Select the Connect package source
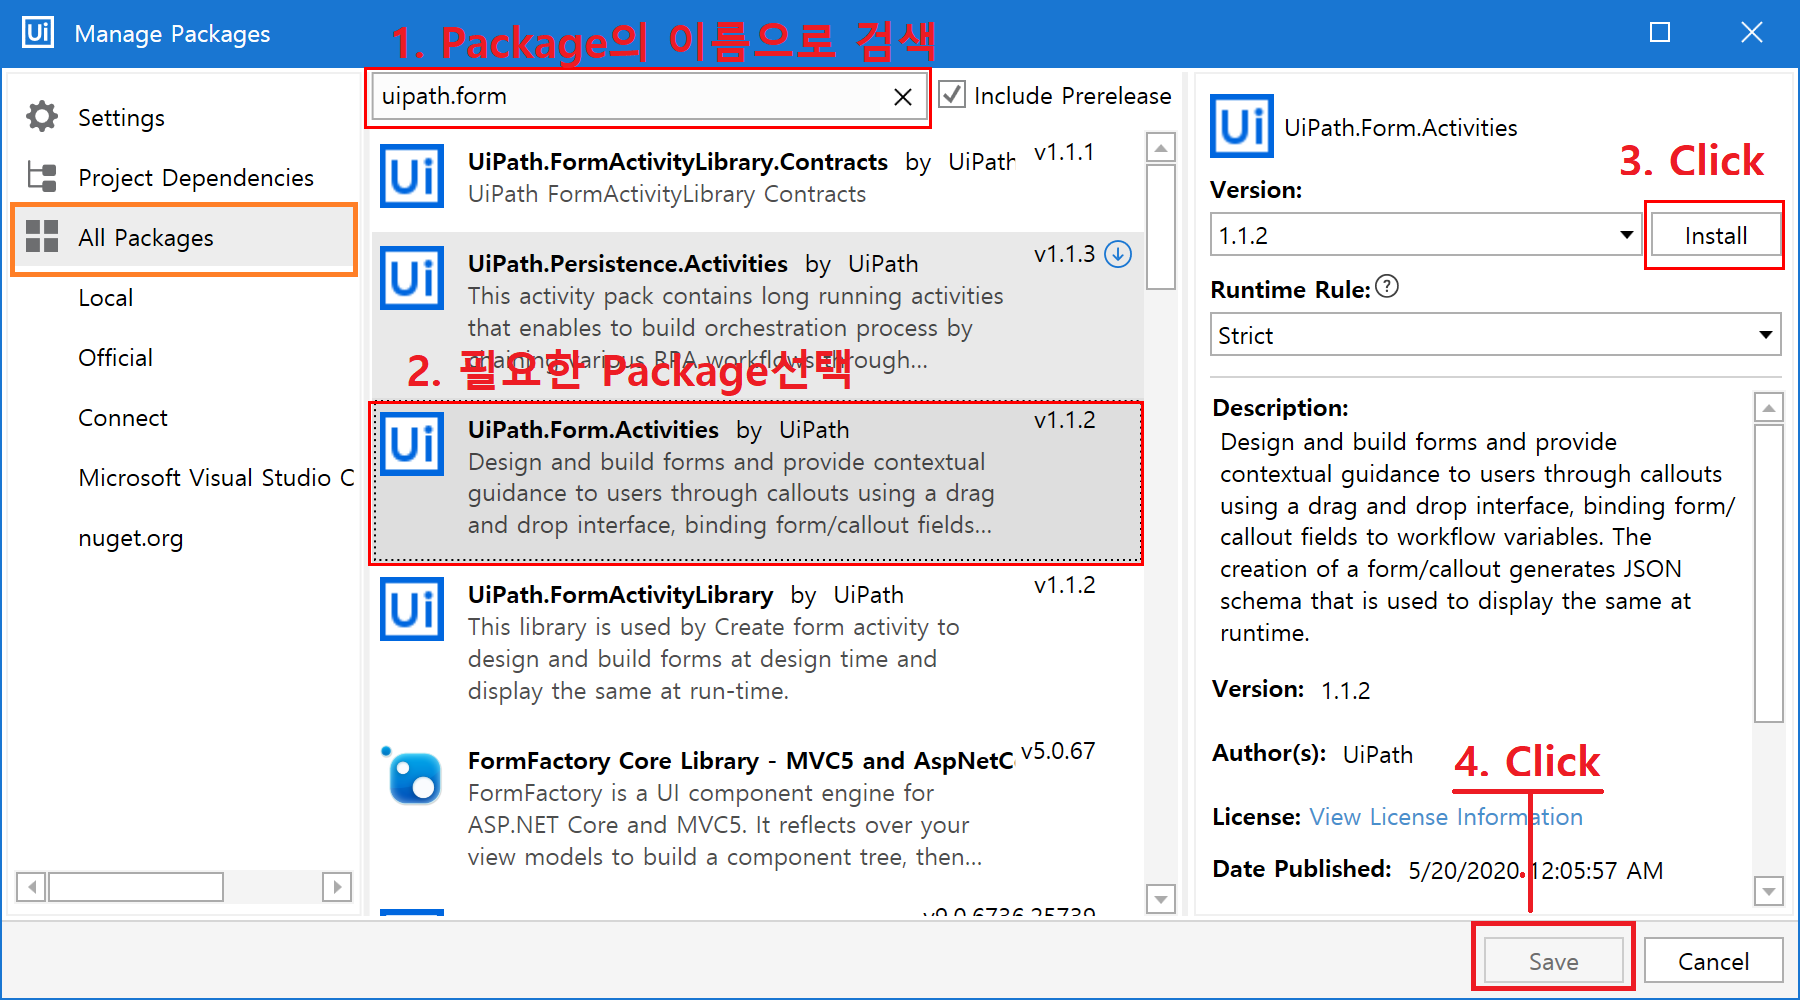The height and width of the screenshot is (1000, 1800). (x=123, y=418)
